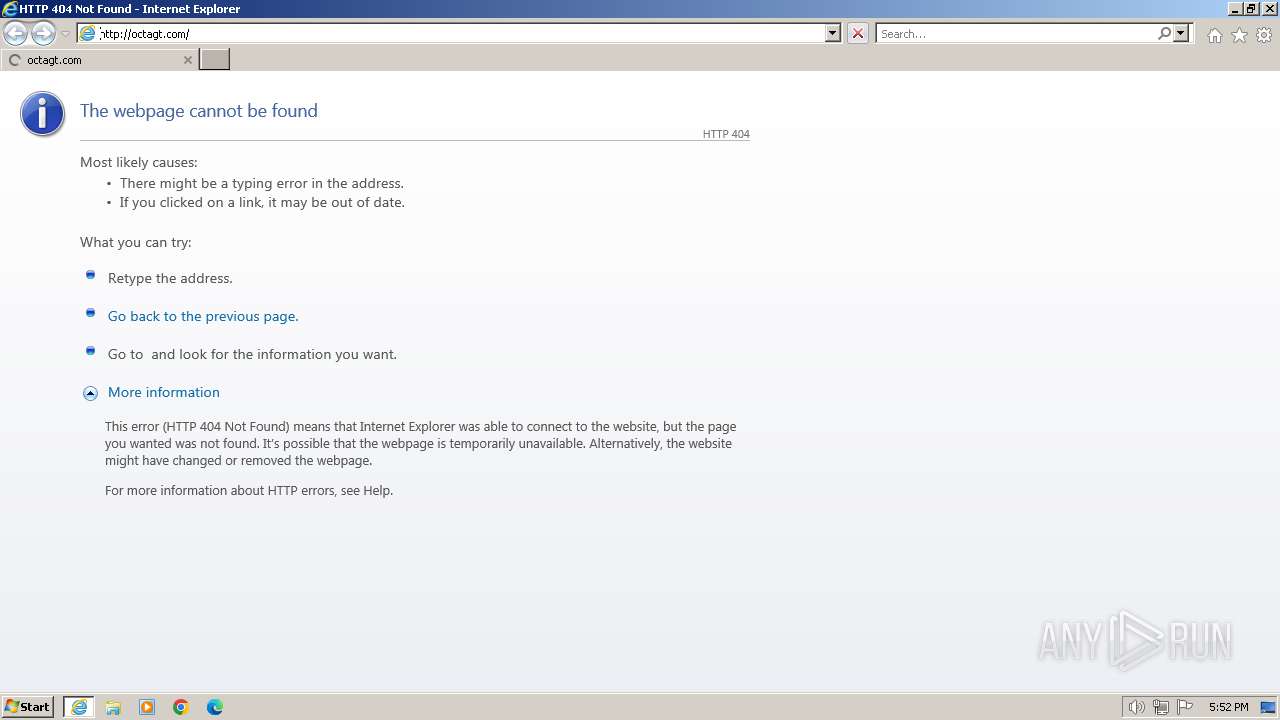The height and width of the screenshot is (720, 1280).
Task: Click 'What you can try:' text
Action: (x=136, y=242)
